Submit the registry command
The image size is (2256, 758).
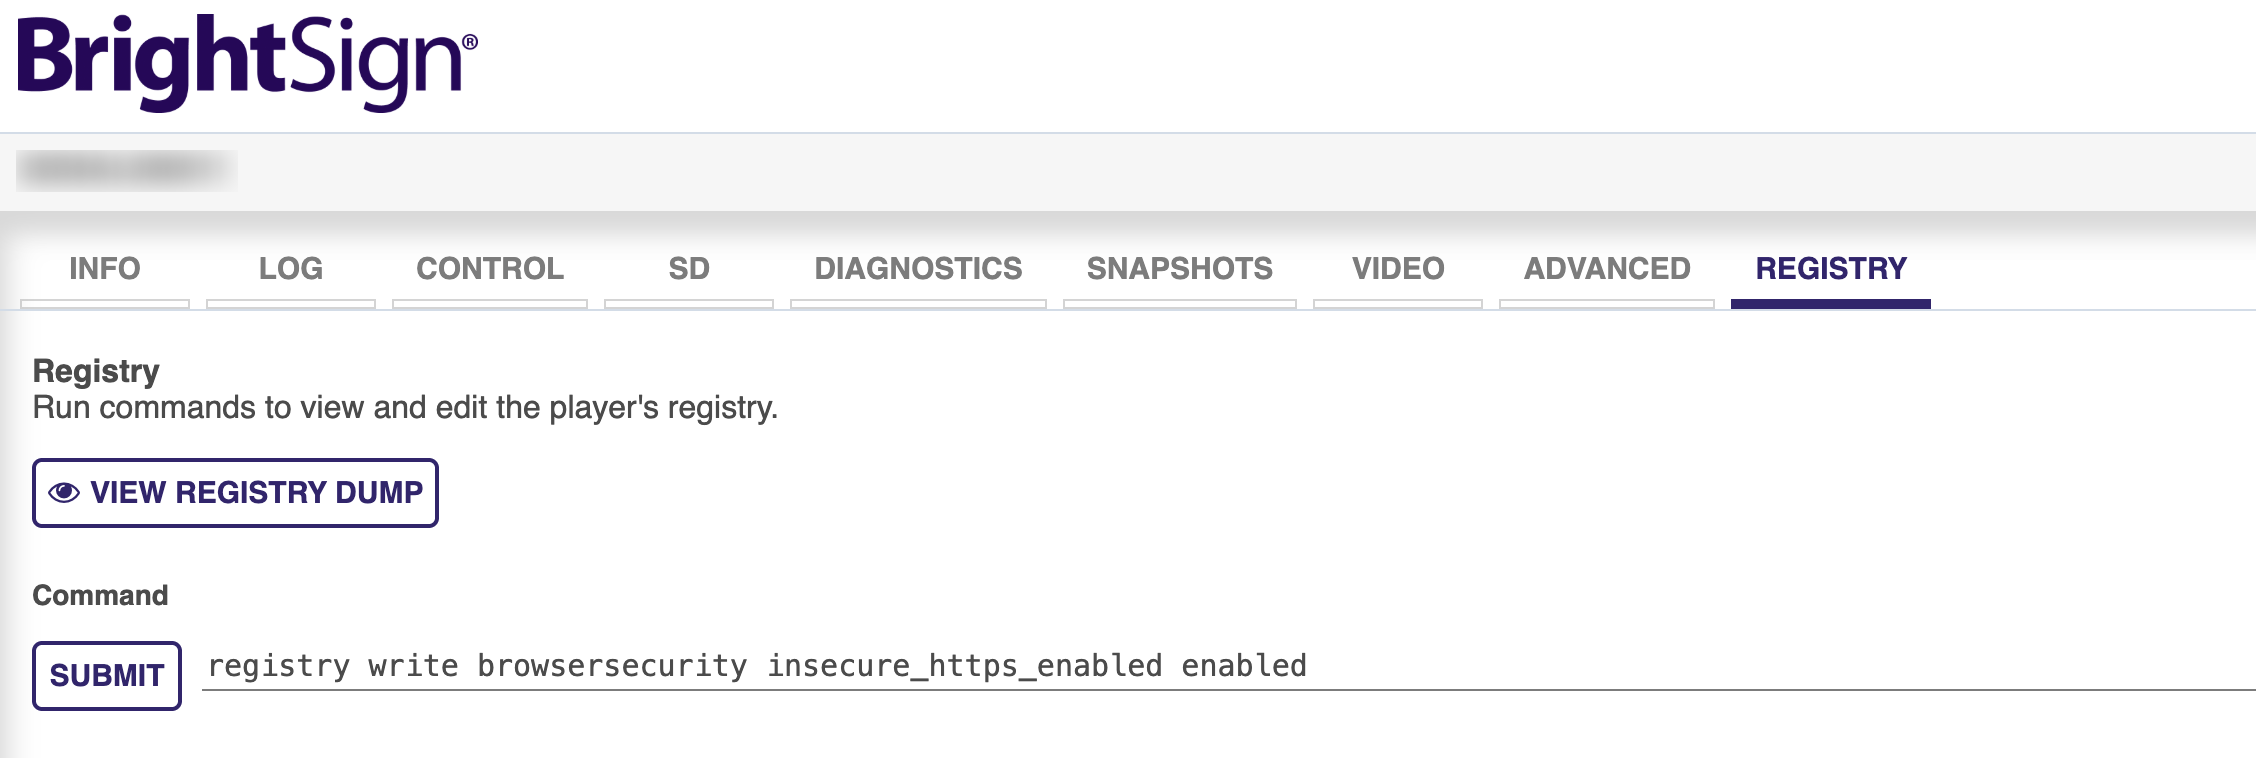(x=107, y=676)
